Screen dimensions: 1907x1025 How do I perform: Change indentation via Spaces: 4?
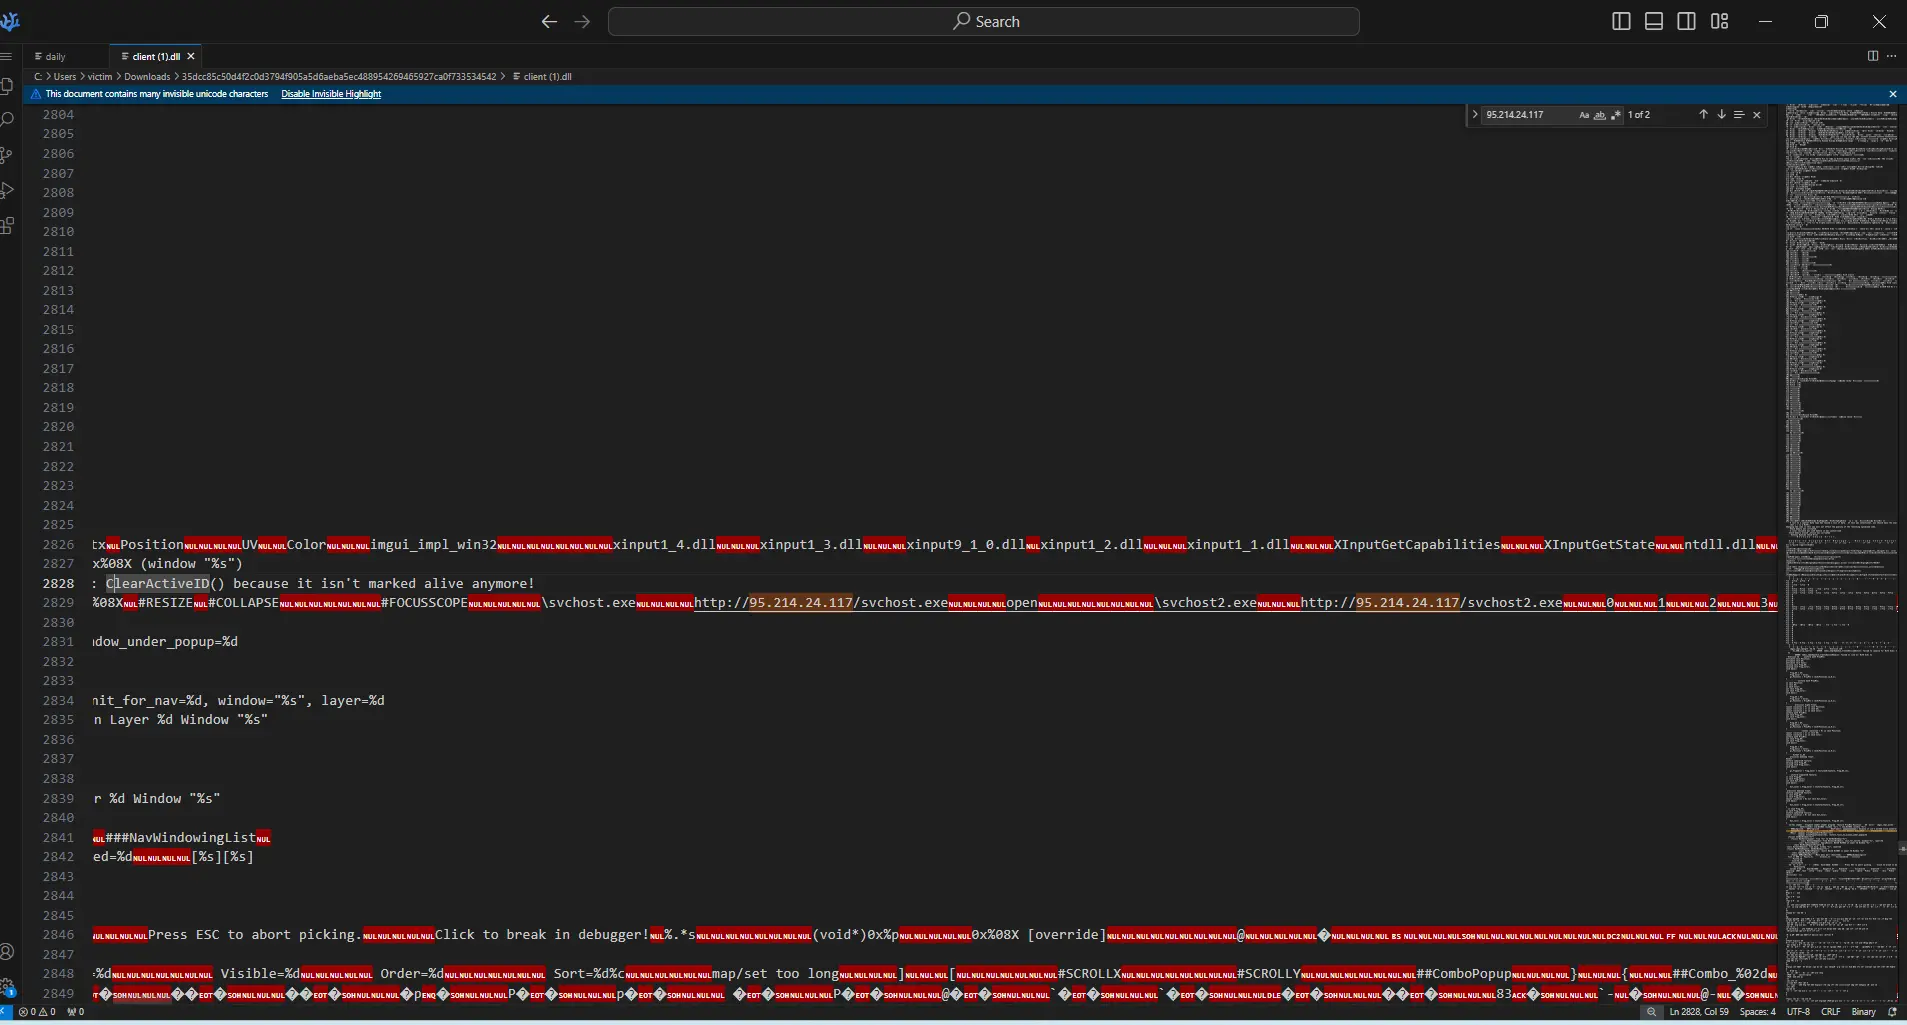point(1758,1012)
